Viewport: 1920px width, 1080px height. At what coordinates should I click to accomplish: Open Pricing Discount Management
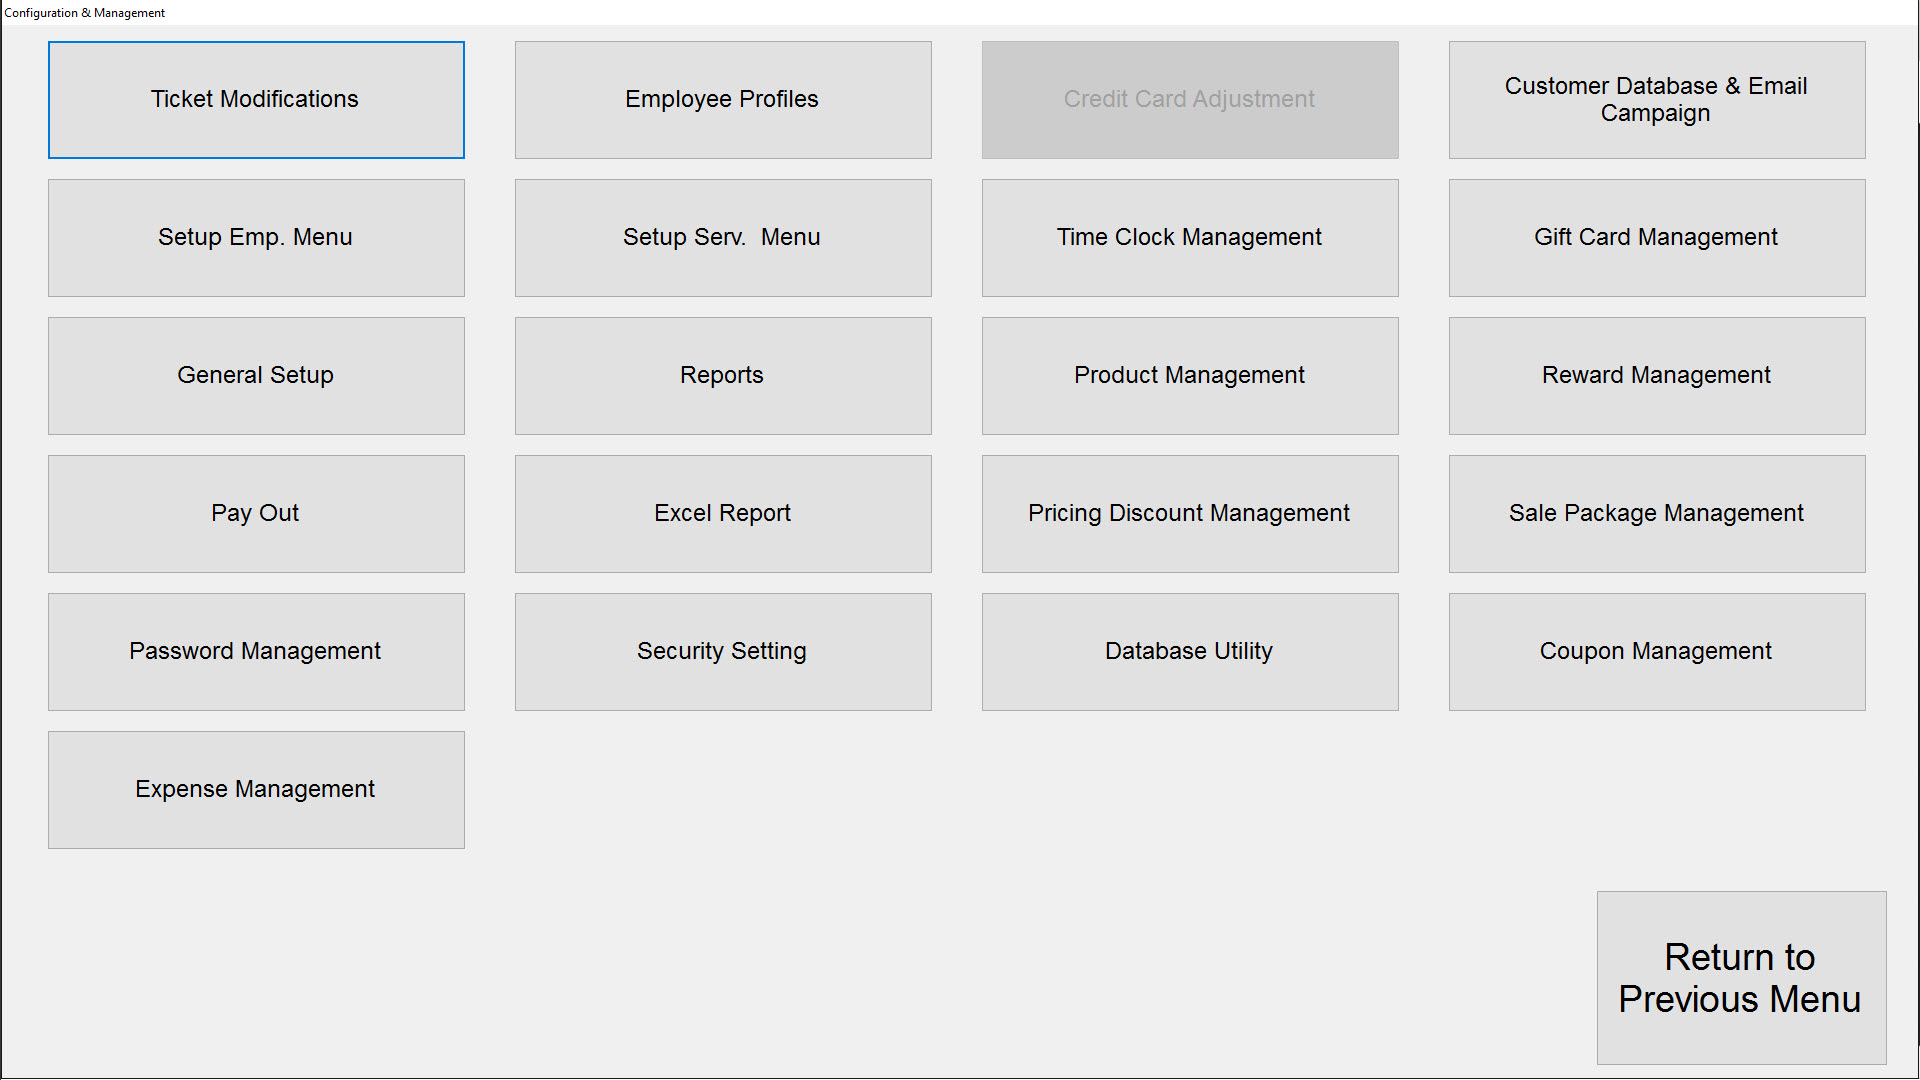(x=1190, y=514)
